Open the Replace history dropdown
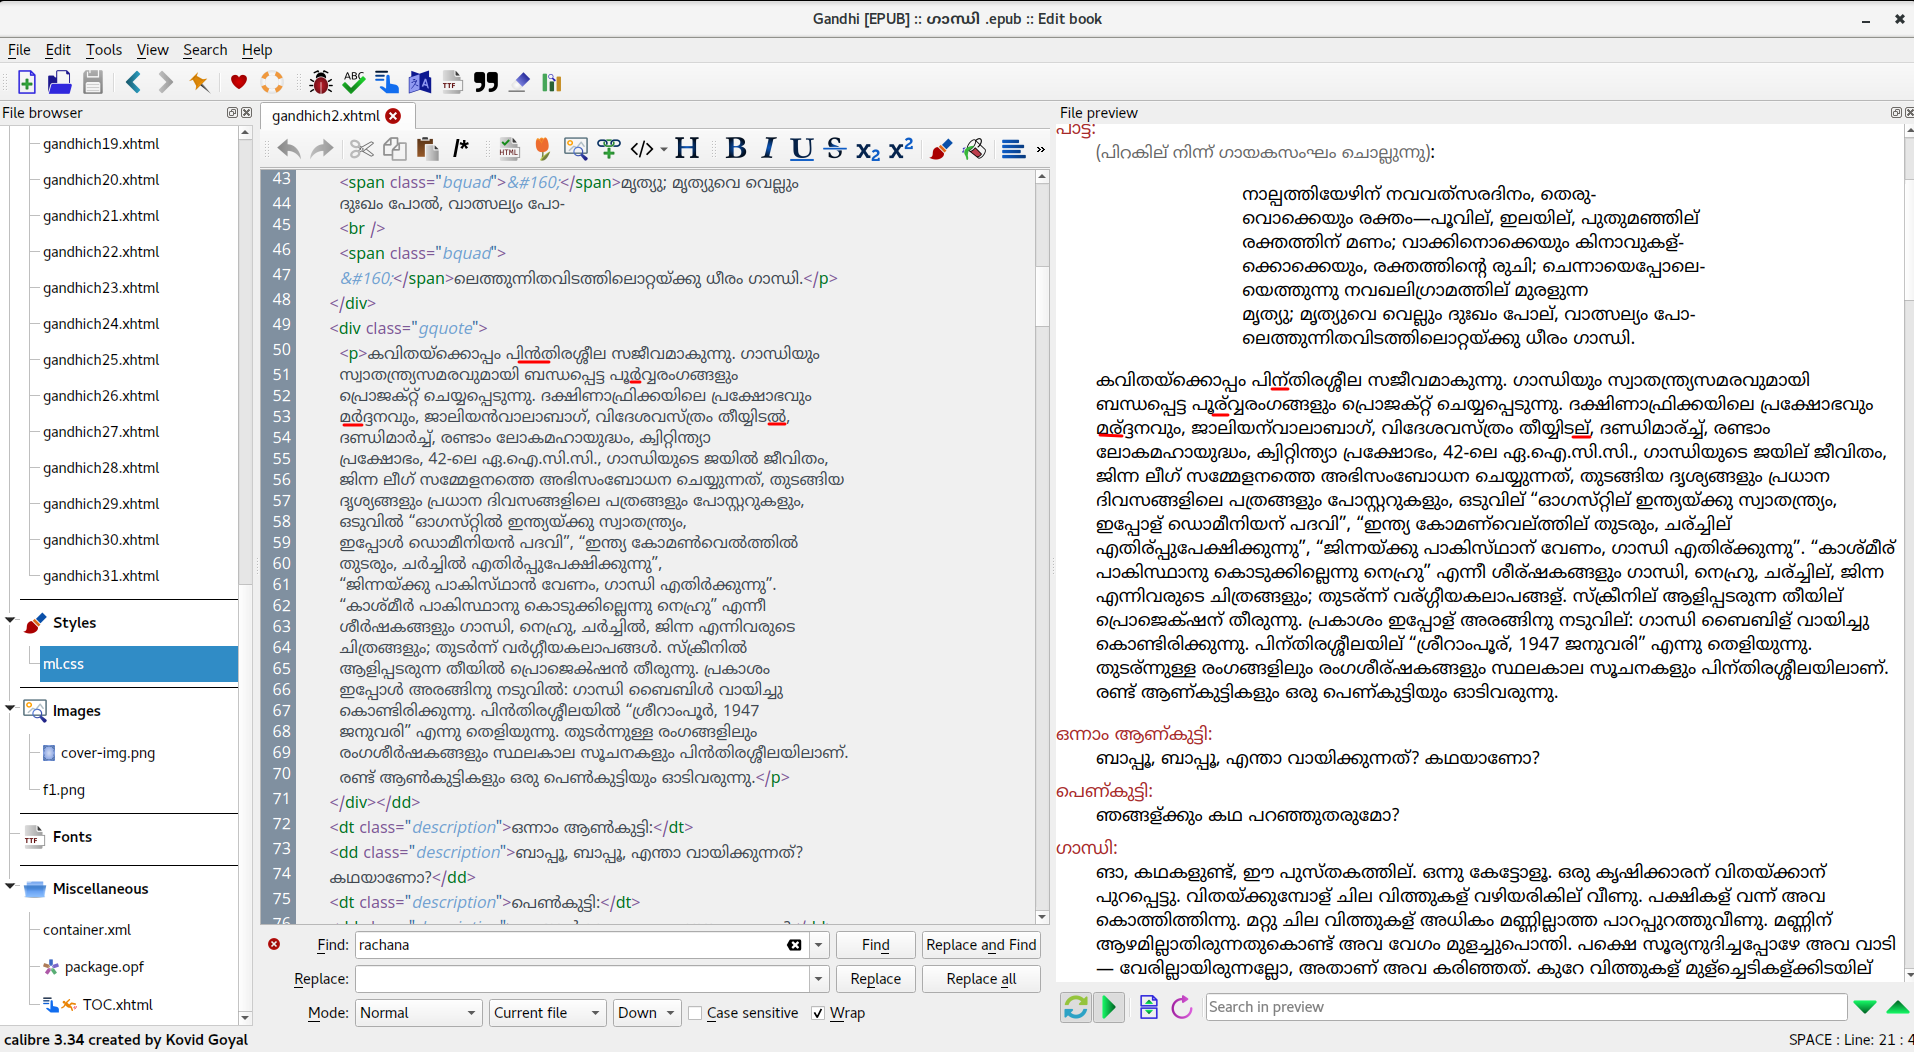The width and height of the screenshot is (1914, 1052). coord(818,979)
